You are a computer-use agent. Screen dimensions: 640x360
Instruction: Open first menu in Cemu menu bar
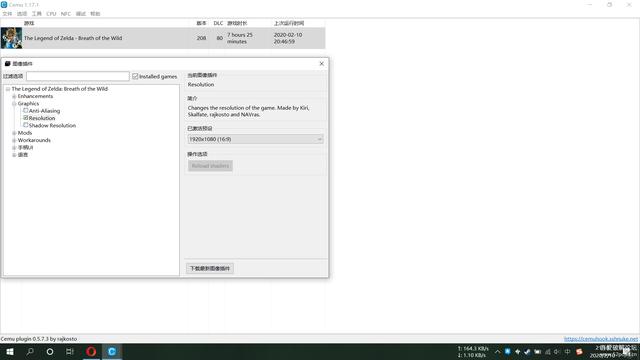pyautogui.click(x=7, y=13)
